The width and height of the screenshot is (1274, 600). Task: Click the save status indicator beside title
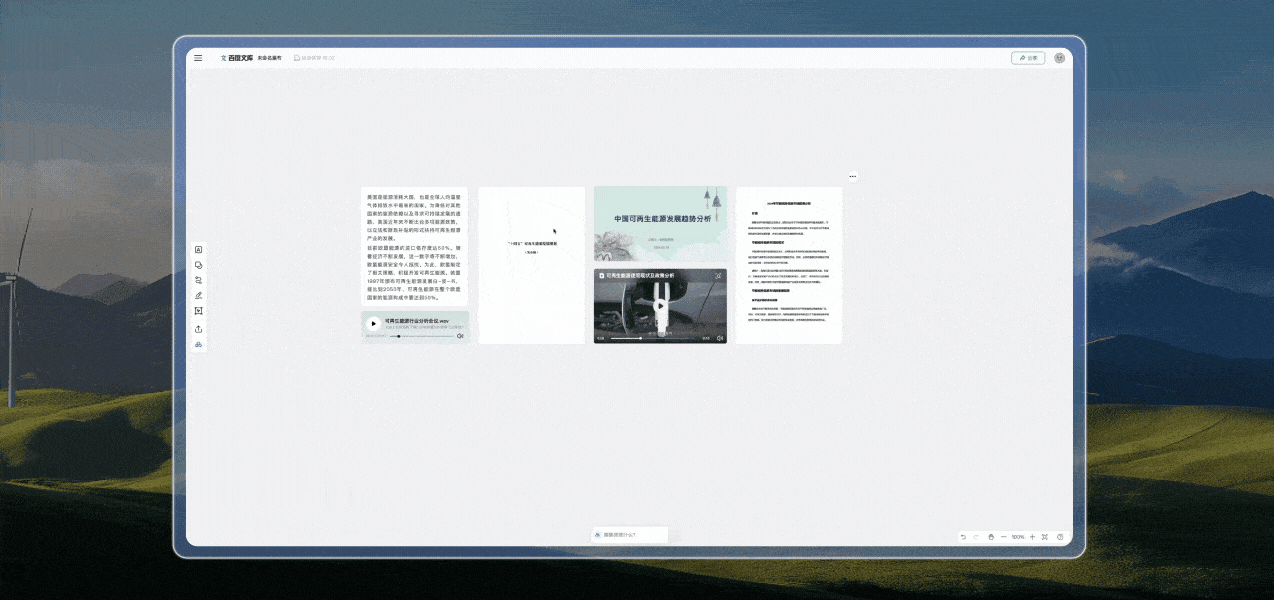314,58
